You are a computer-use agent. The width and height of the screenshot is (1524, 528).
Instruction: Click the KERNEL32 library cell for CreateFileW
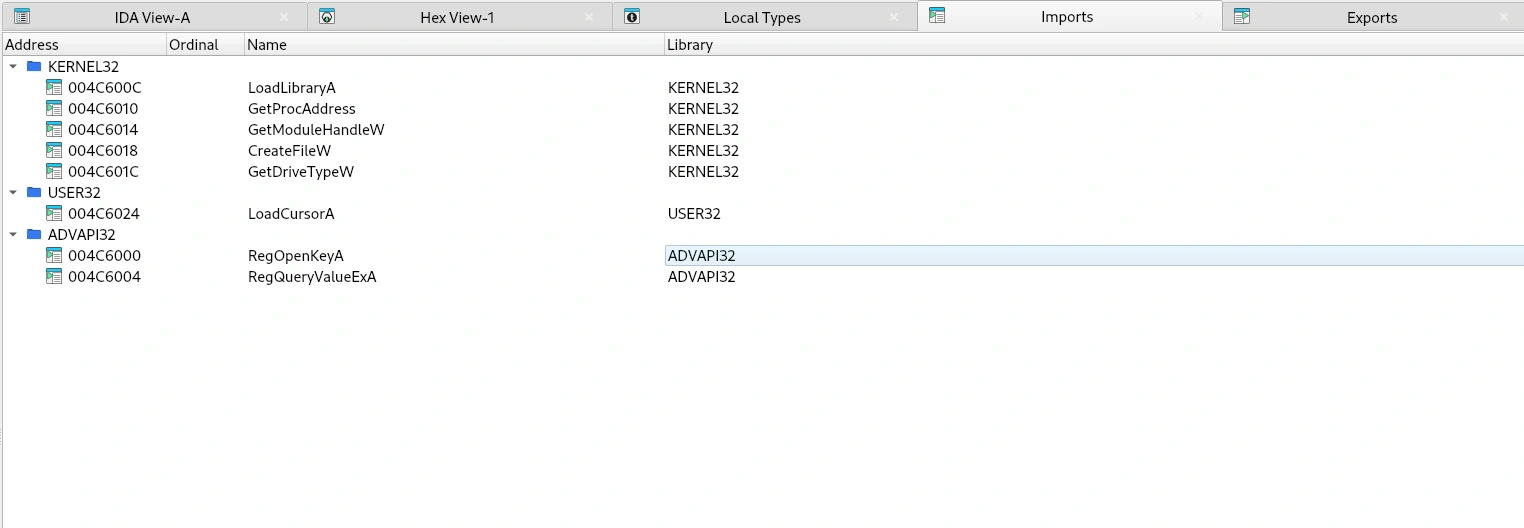click(x=703, y=150)
